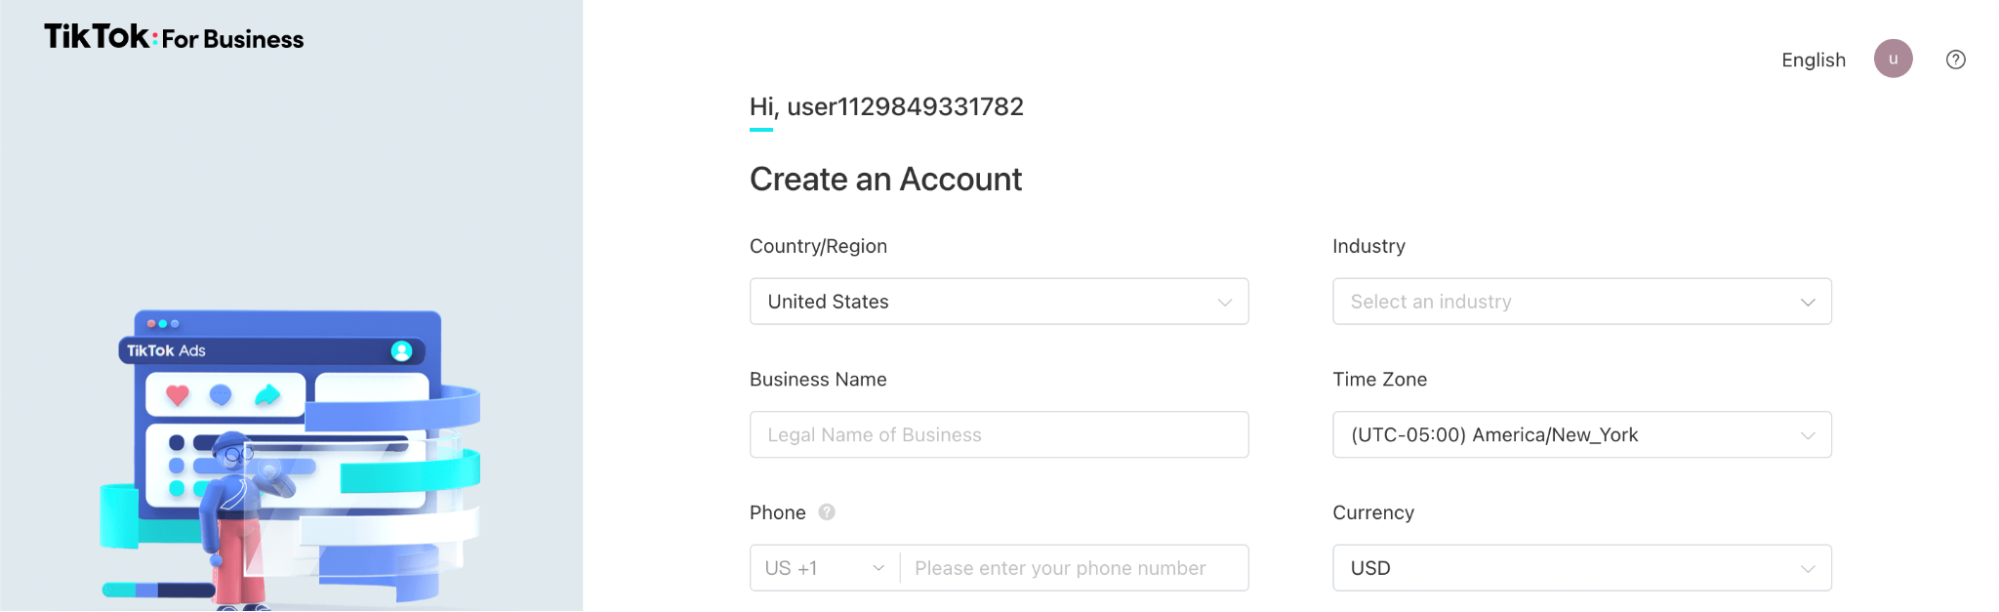Click the profile icon in TikTok Ads illustration

click(x=401, y=351)
